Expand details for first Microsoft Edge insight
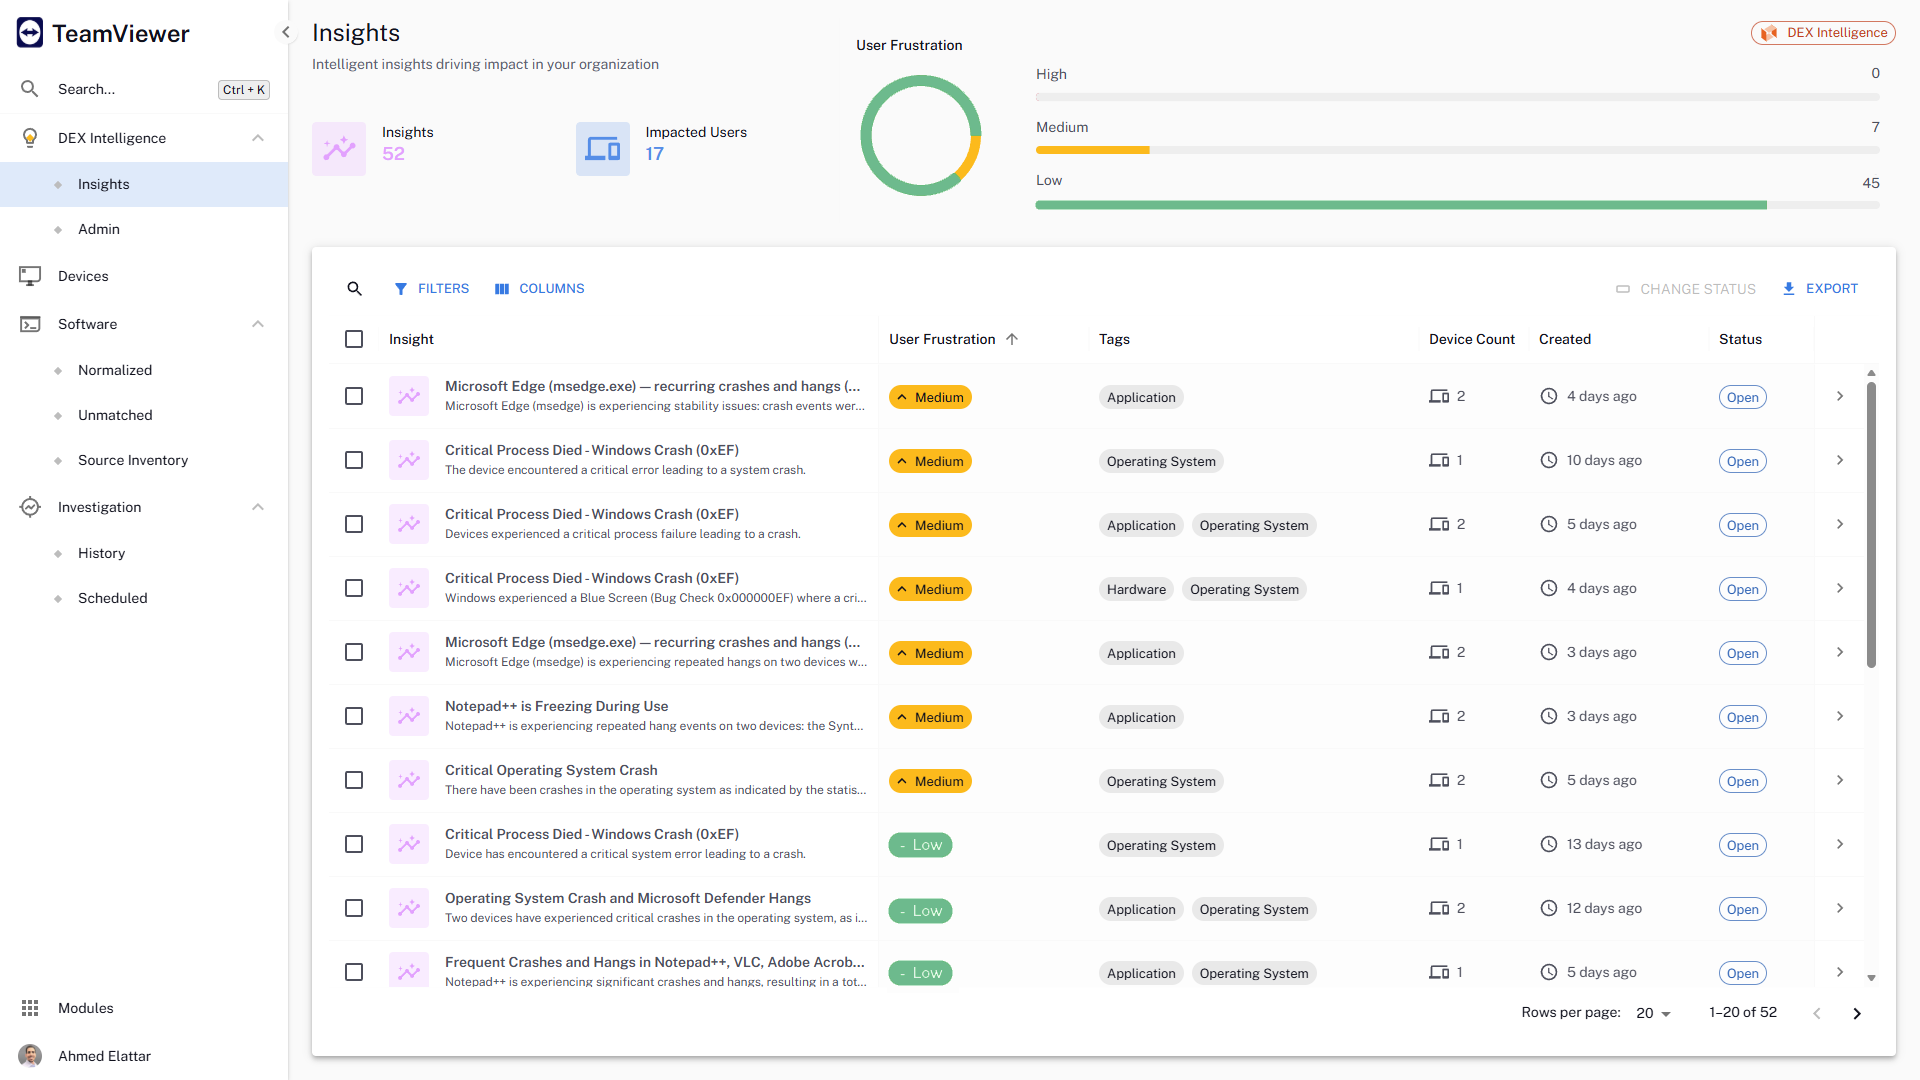 1840,396
